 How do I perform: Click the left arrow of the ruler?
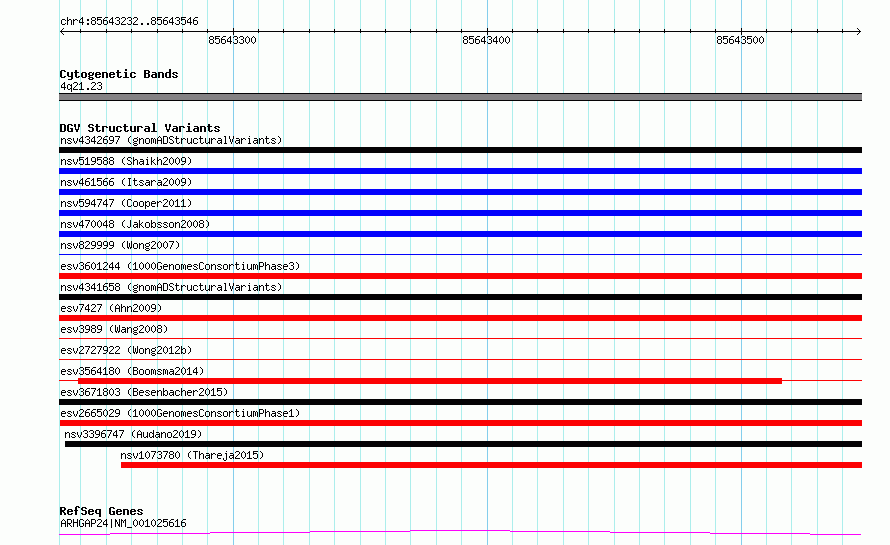[x=62, y=31]
